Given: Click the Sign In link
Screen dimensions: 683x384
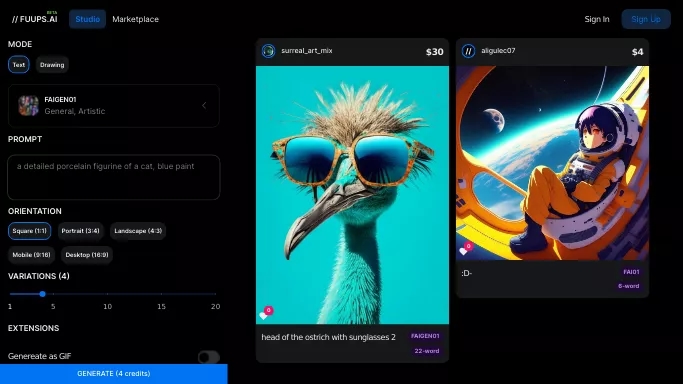Looking at the screenshot, I should point(597,19).
